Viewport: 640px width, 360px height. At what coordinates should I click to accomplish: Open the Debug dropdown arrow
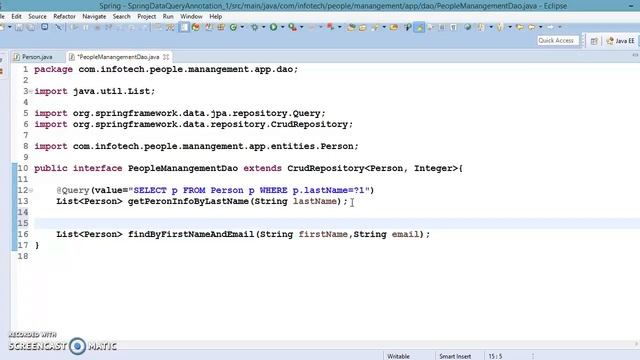[264, 27]
